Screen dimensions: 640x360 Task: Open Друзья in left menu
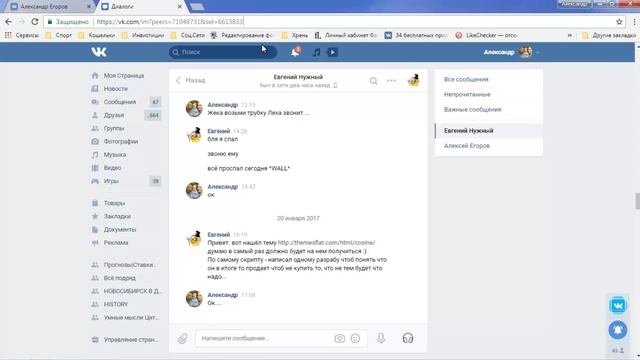tap(113, 115)
